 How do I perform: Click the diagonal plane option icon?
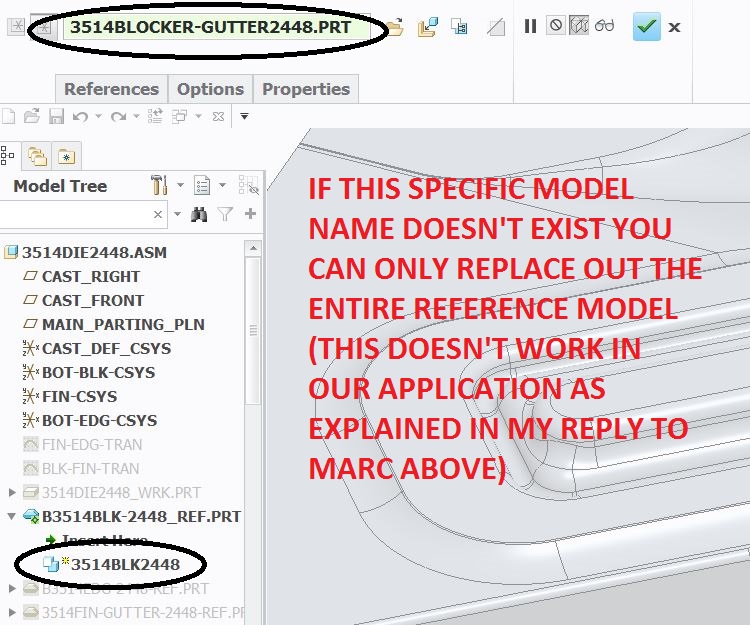[496, 27]
